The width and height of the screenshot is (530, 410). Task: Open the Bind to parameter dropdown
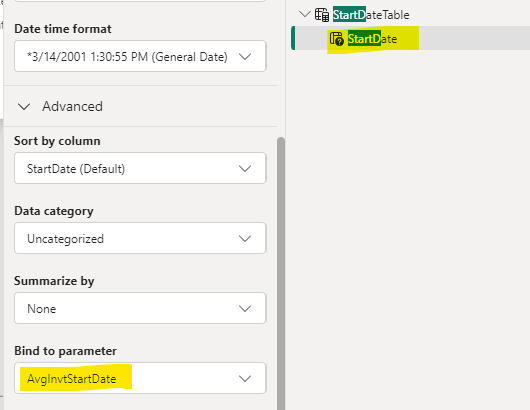point(140,378)
